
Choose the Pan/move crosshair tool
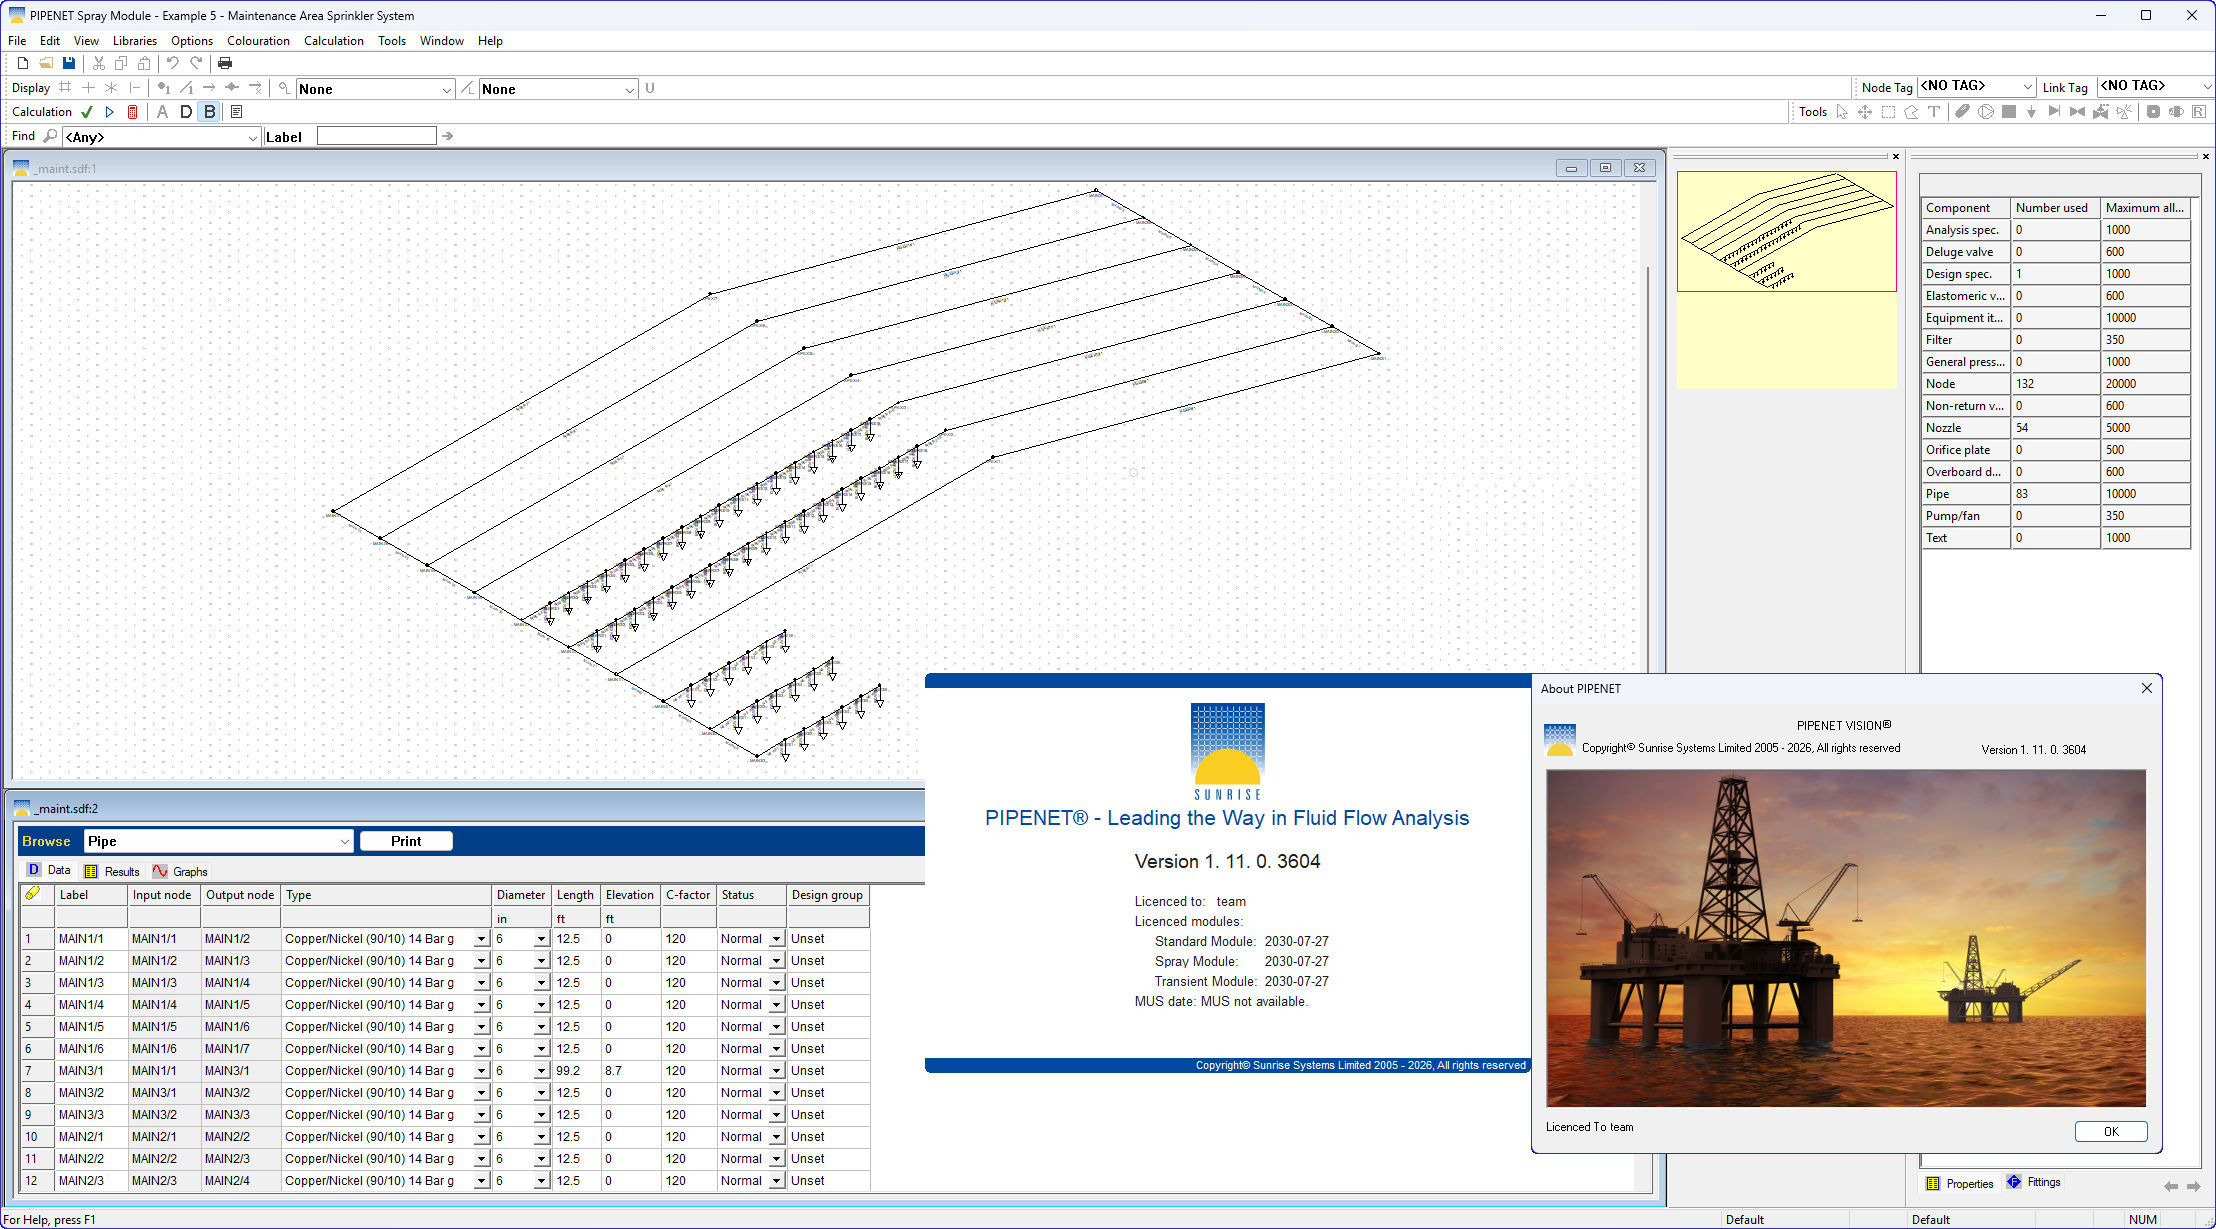1865,112
